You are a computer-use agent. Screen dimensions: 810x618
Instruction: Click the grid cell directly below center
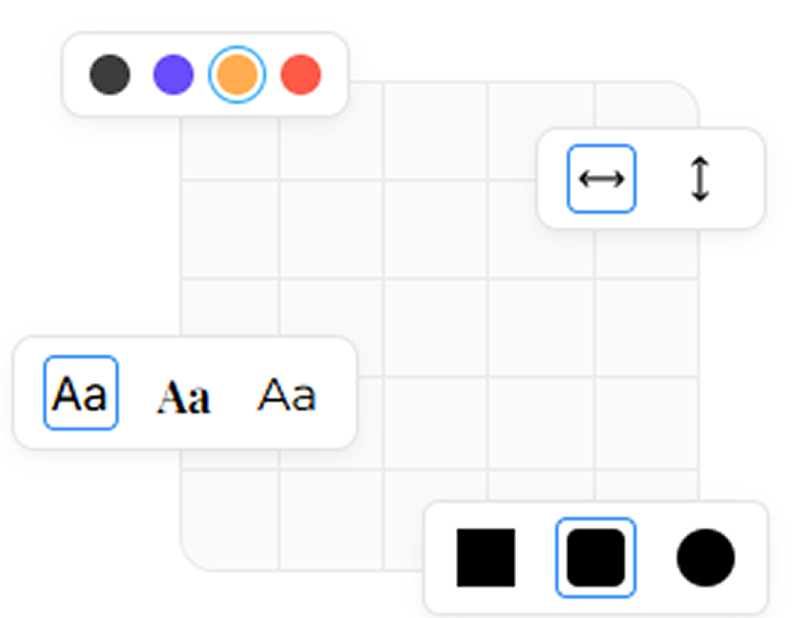coord(435,422)
